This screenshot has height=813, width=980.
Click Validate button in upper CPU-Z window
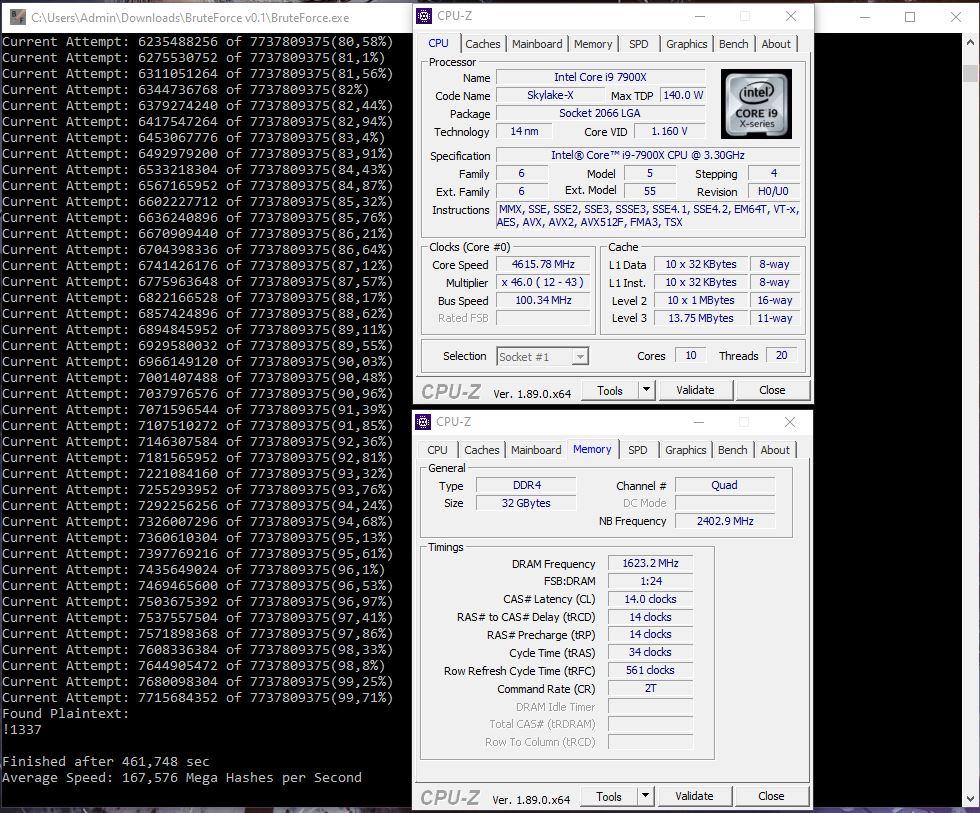pos(695,390)
